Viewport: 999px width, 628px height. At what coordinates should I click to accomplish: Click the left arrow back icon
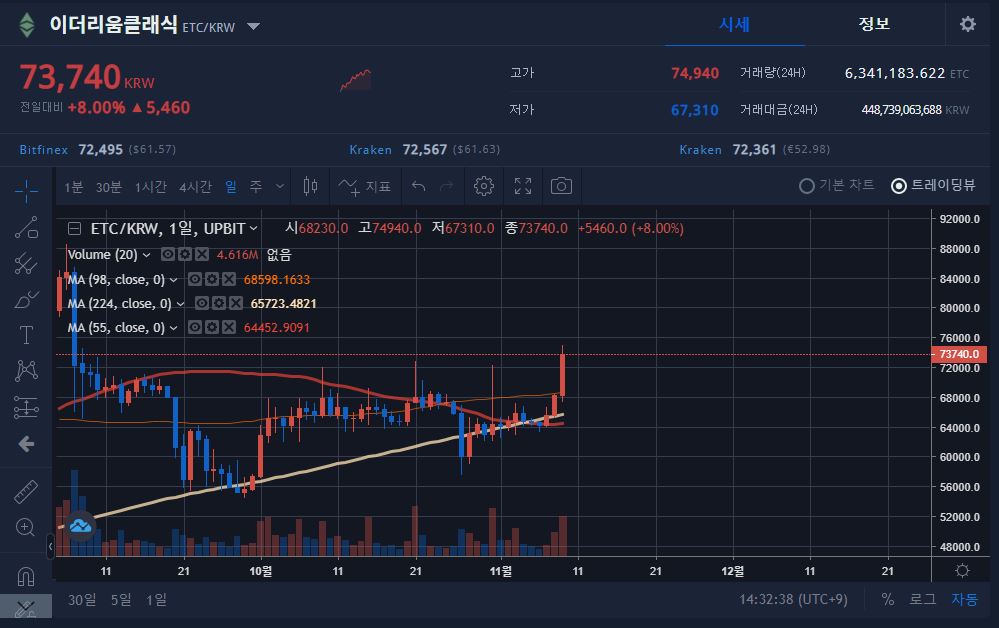tap(26, 444)
